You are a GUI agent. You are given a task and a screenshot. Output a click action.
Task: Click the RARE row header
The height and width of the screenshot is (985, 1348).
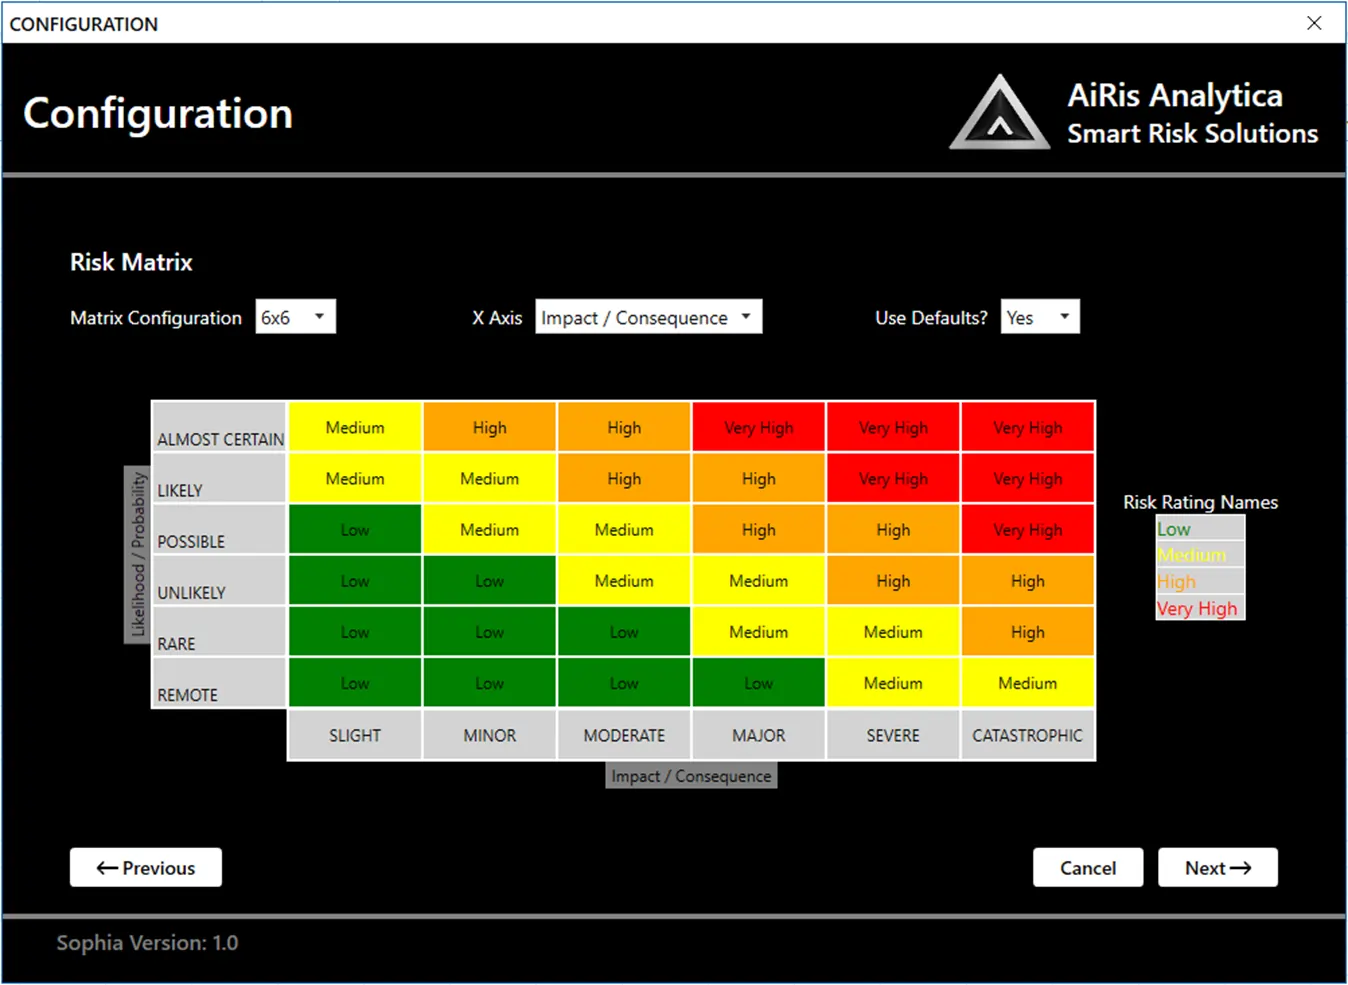tap(219, 631)
